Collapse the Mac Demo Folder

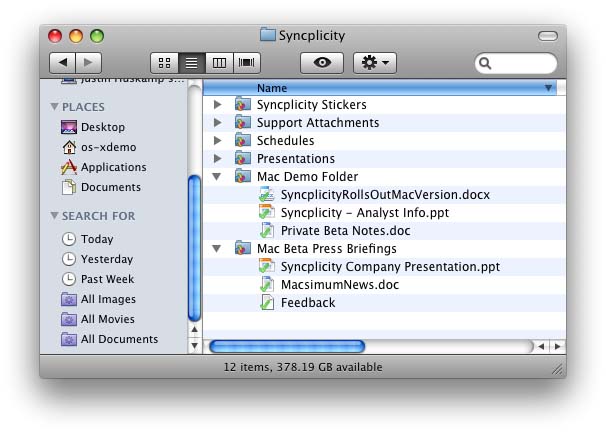(x=217, y=177)
